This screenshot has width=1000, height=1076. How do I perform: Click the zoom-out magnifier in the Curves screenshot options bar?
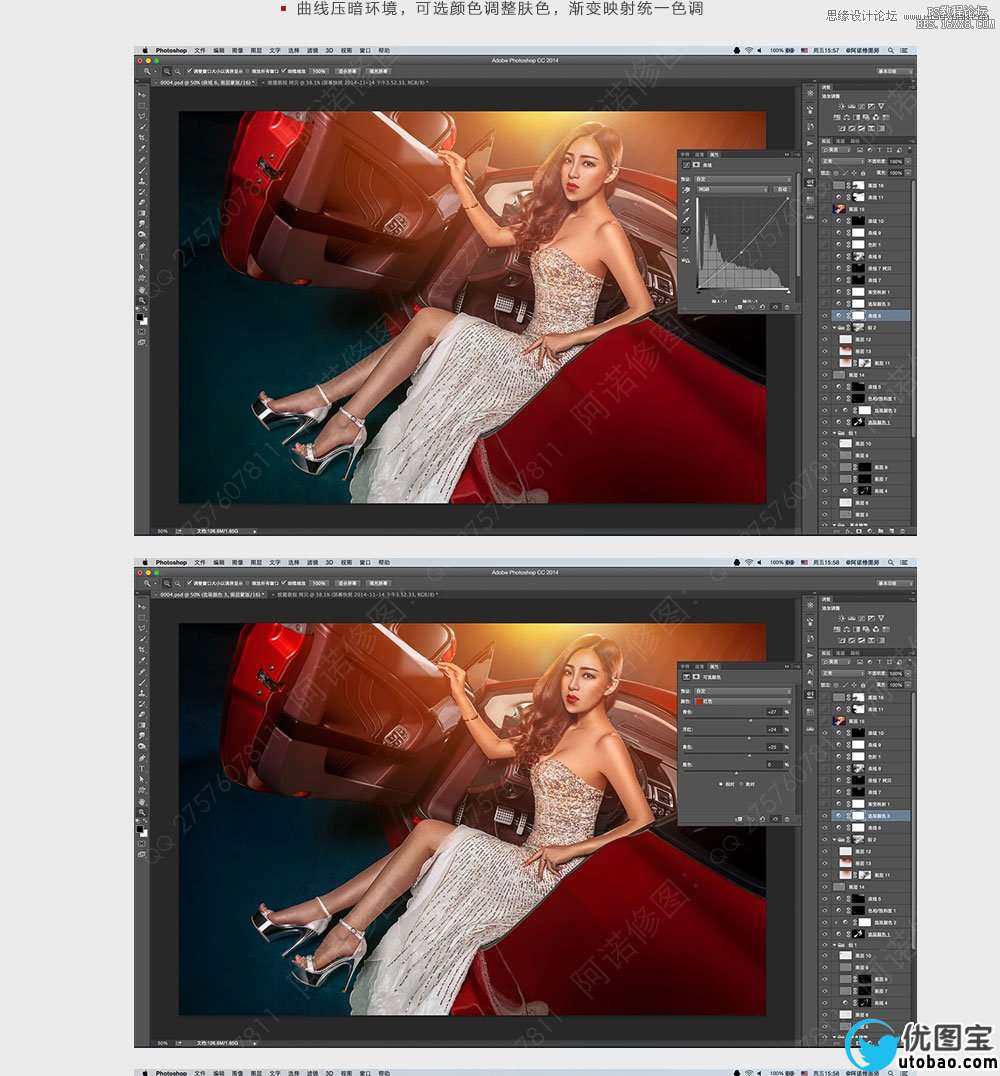point(178,71)
